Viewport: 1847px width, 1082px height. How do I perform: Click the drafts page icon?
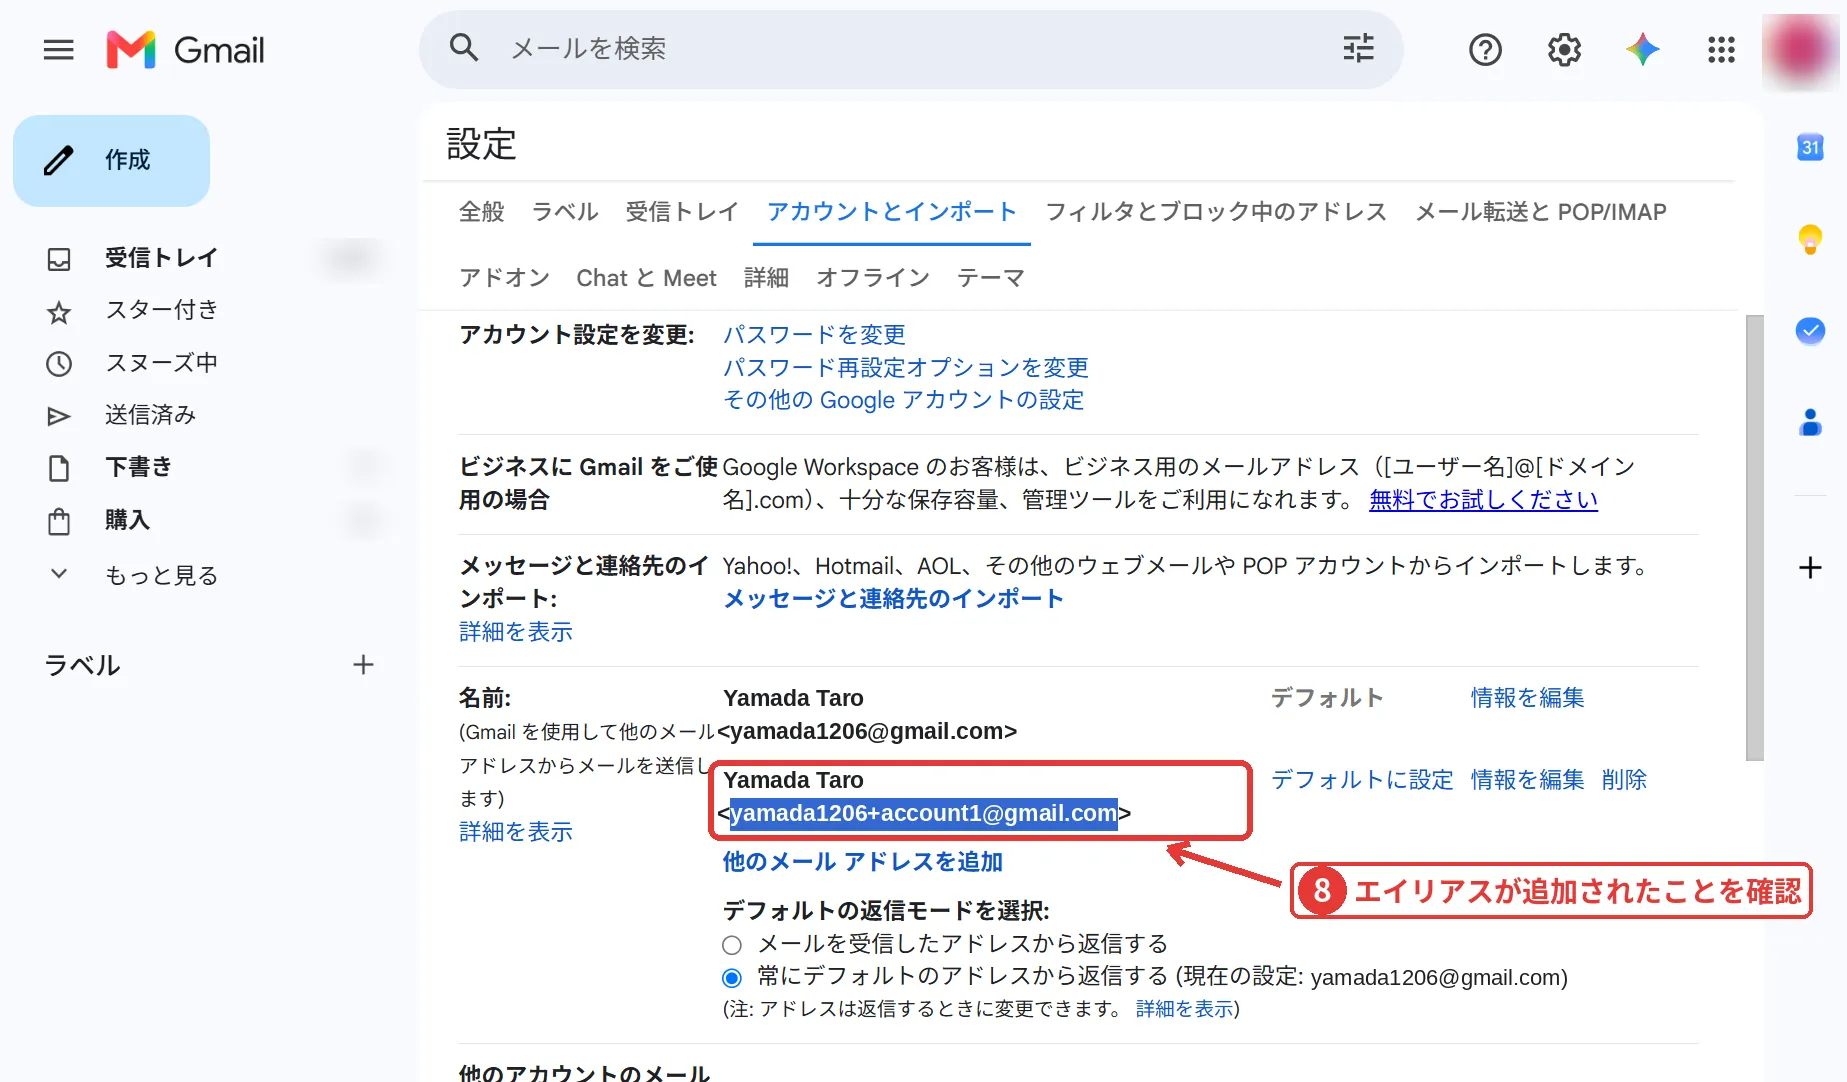59,468
